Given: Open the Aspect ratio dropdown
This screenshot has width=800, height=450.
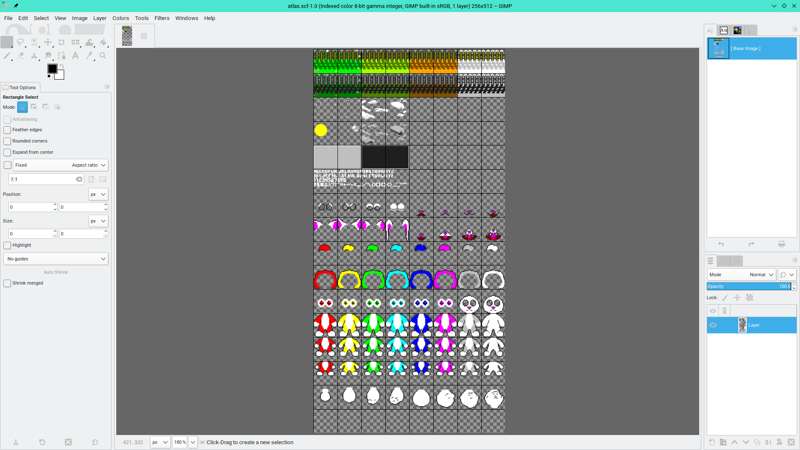Looking at the screenshot, I should coord(88,165).
